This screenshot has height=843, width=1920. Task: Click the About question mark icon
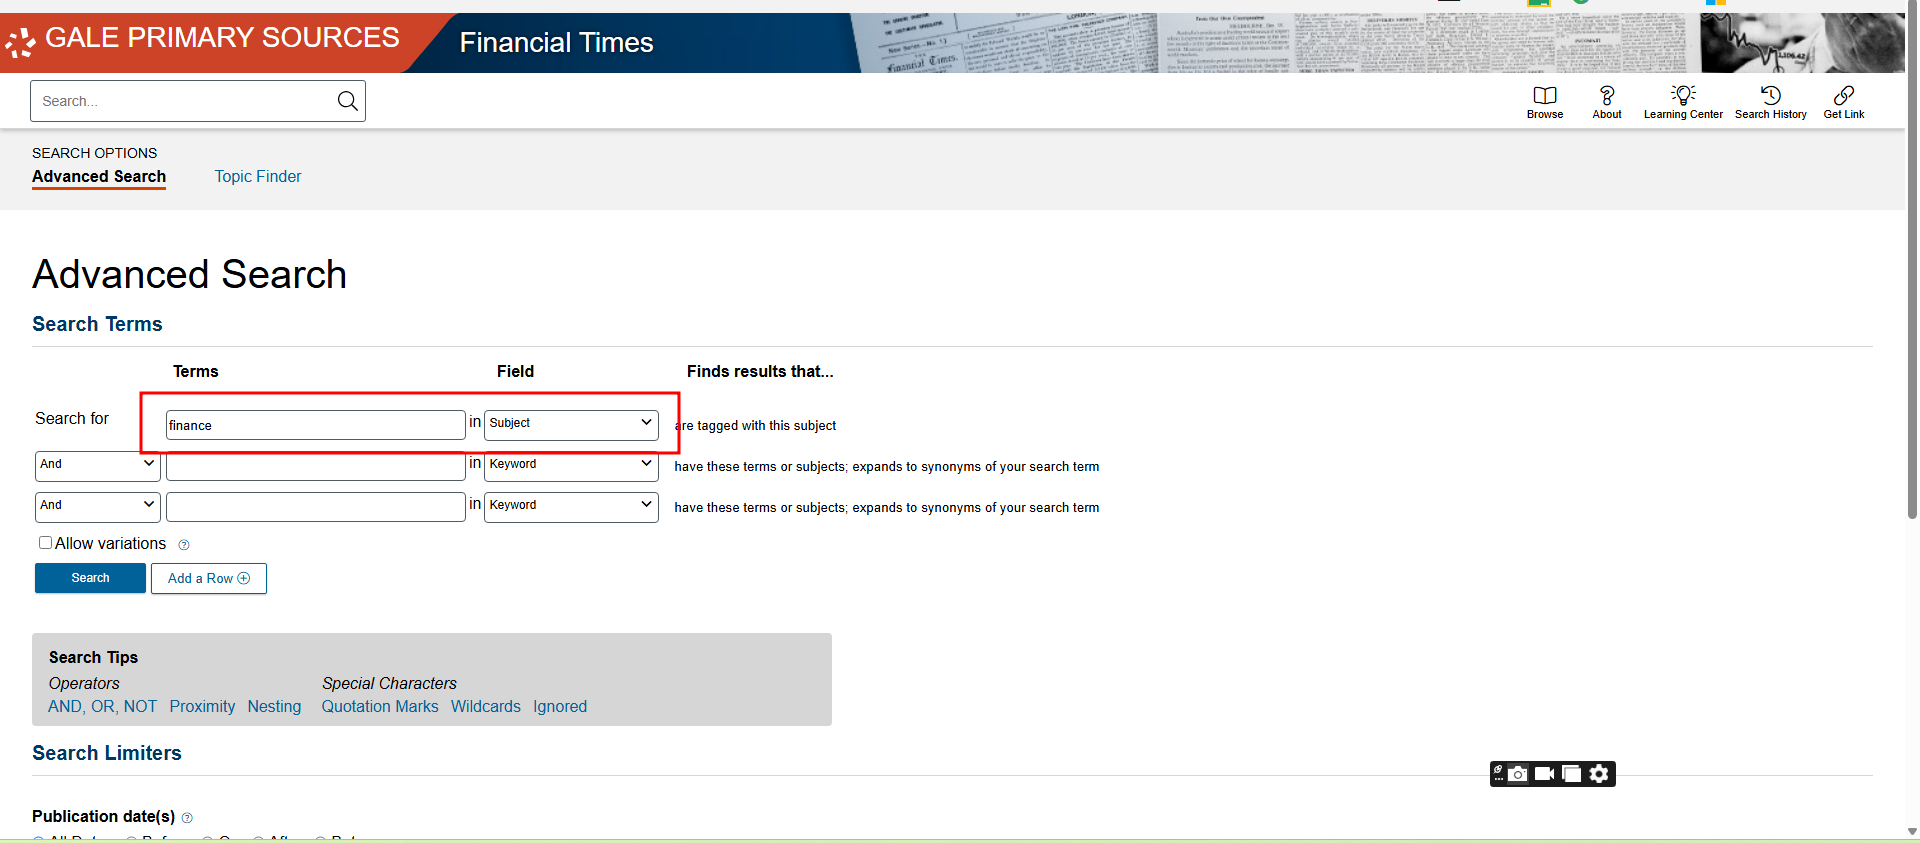pos(1606,96)
